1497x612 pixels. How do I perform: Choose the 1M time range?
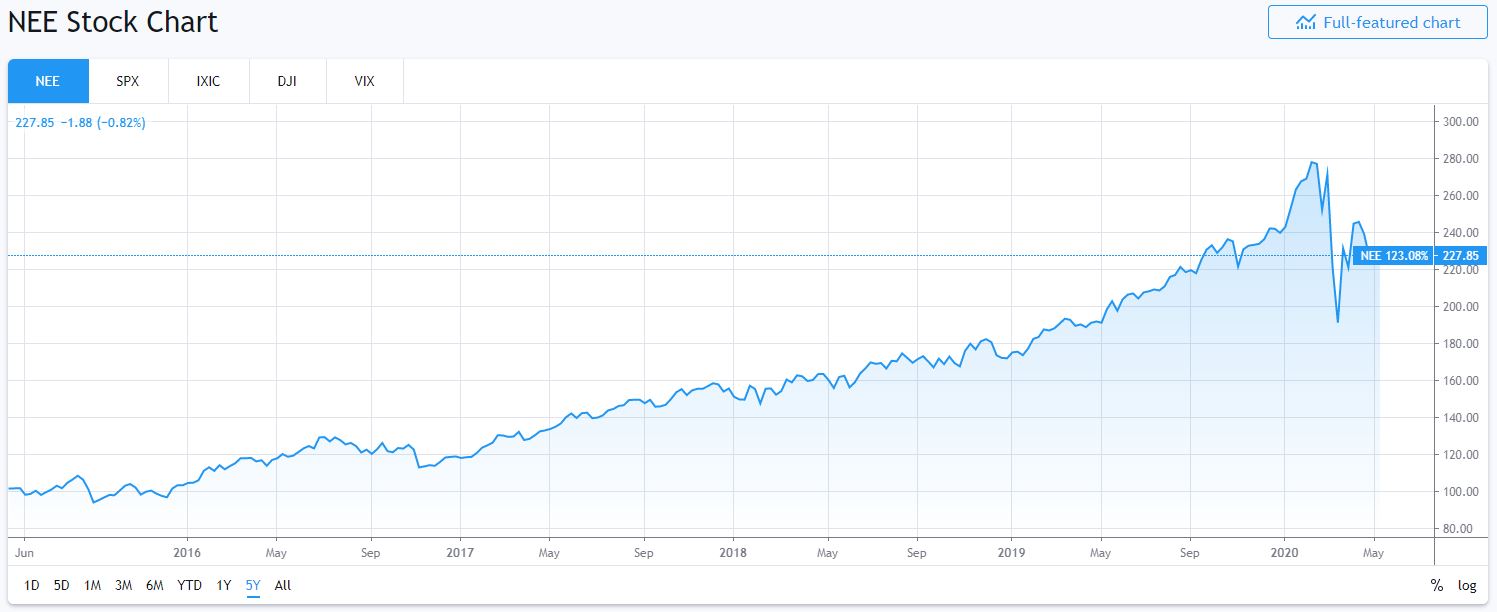point(92,585)
